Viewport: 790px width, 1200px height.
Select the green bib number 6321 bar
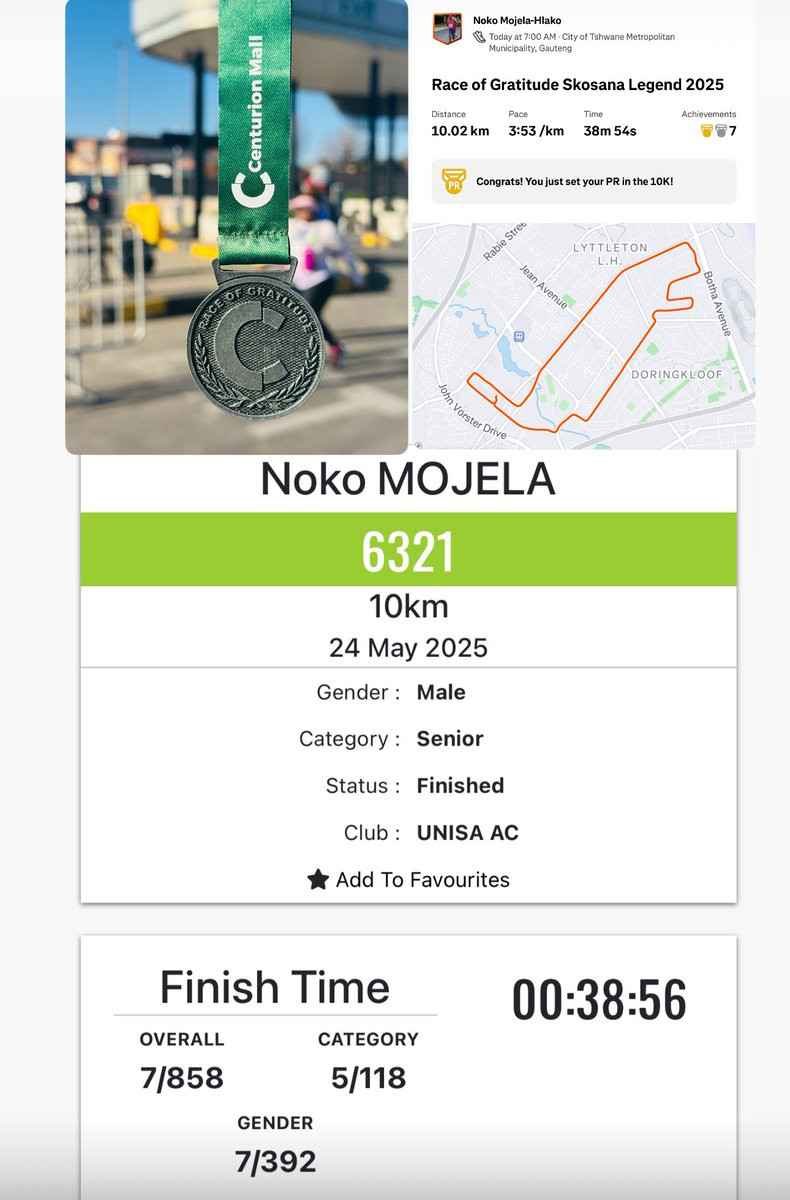click(x=408, y=550)
